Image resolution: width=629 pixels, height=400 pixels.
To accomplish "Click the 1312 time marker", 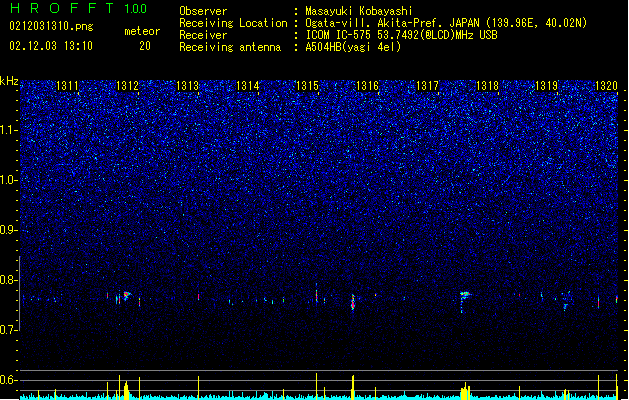I will click(127, 86).
